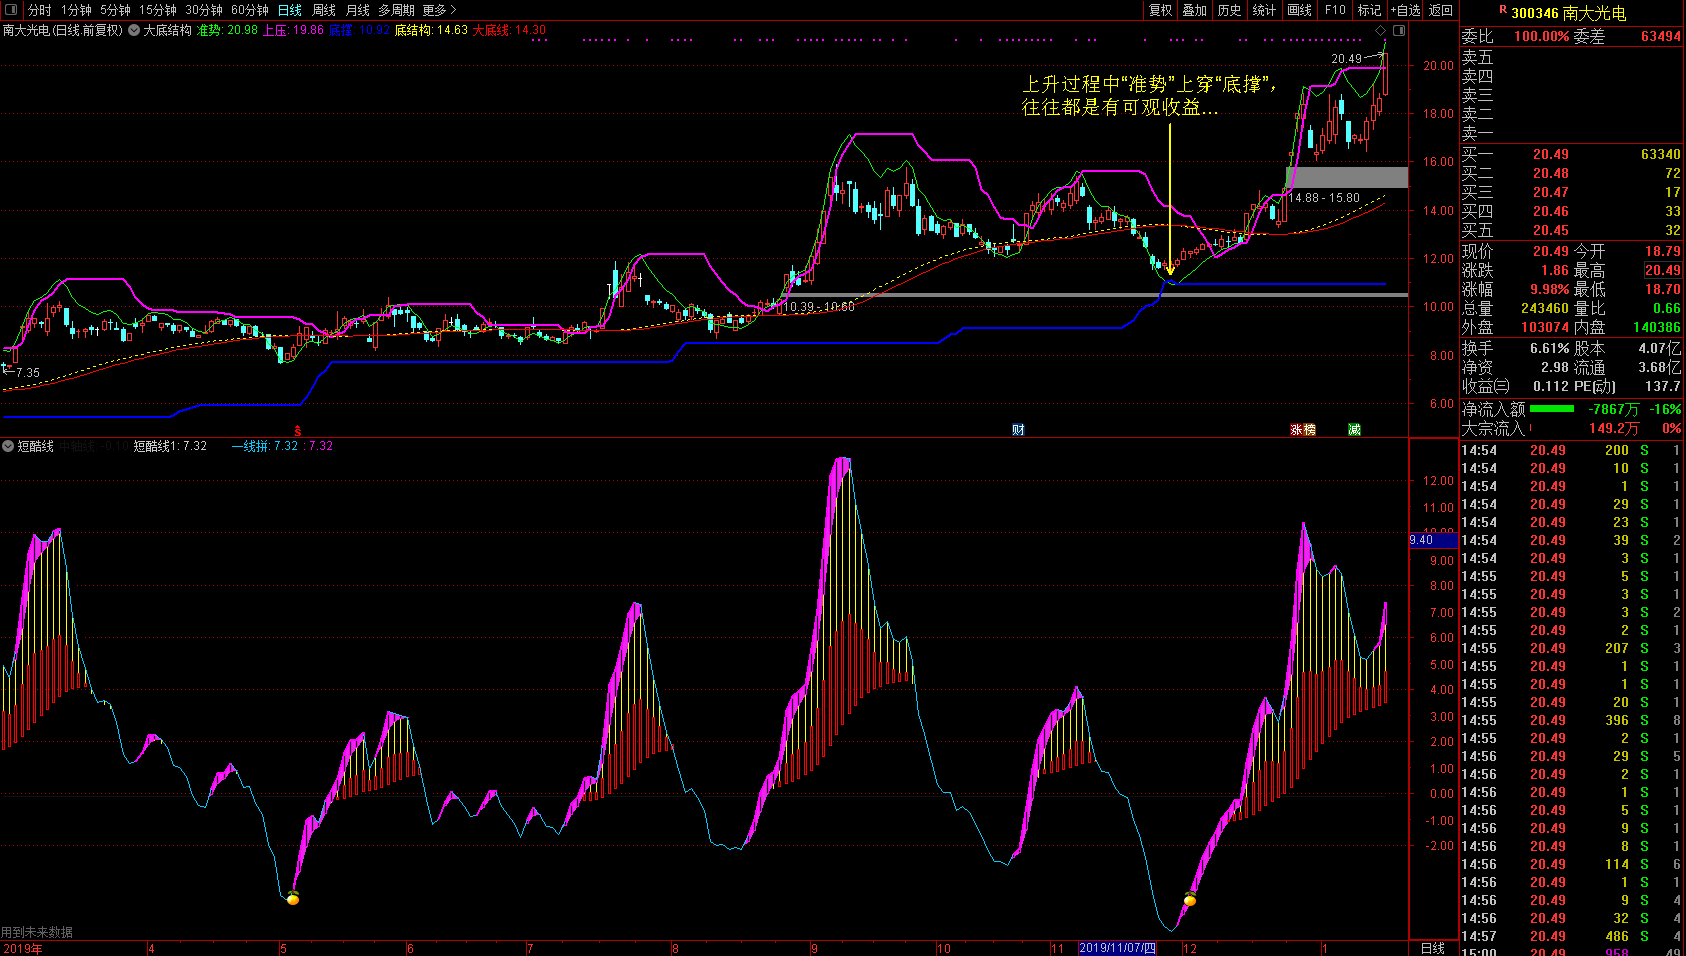Screen dimensions: 1686x956
Task: Click the diamond marker icon above chart
Action: click(x=1381, y=30)
